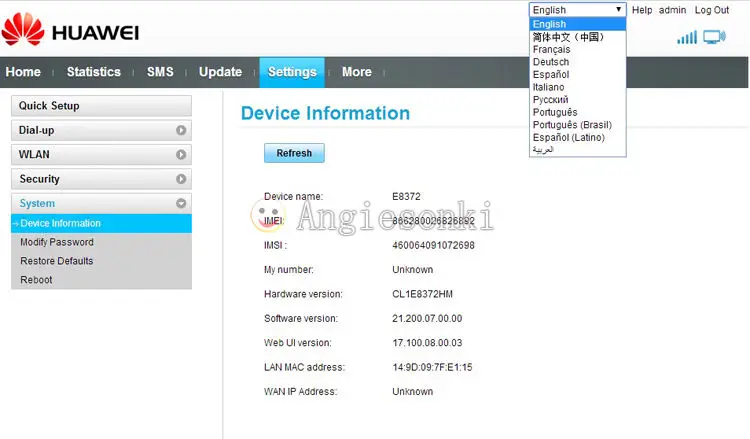Pick Italiano in the language list
Screen dimensions: 750x439
pos(577,87)
